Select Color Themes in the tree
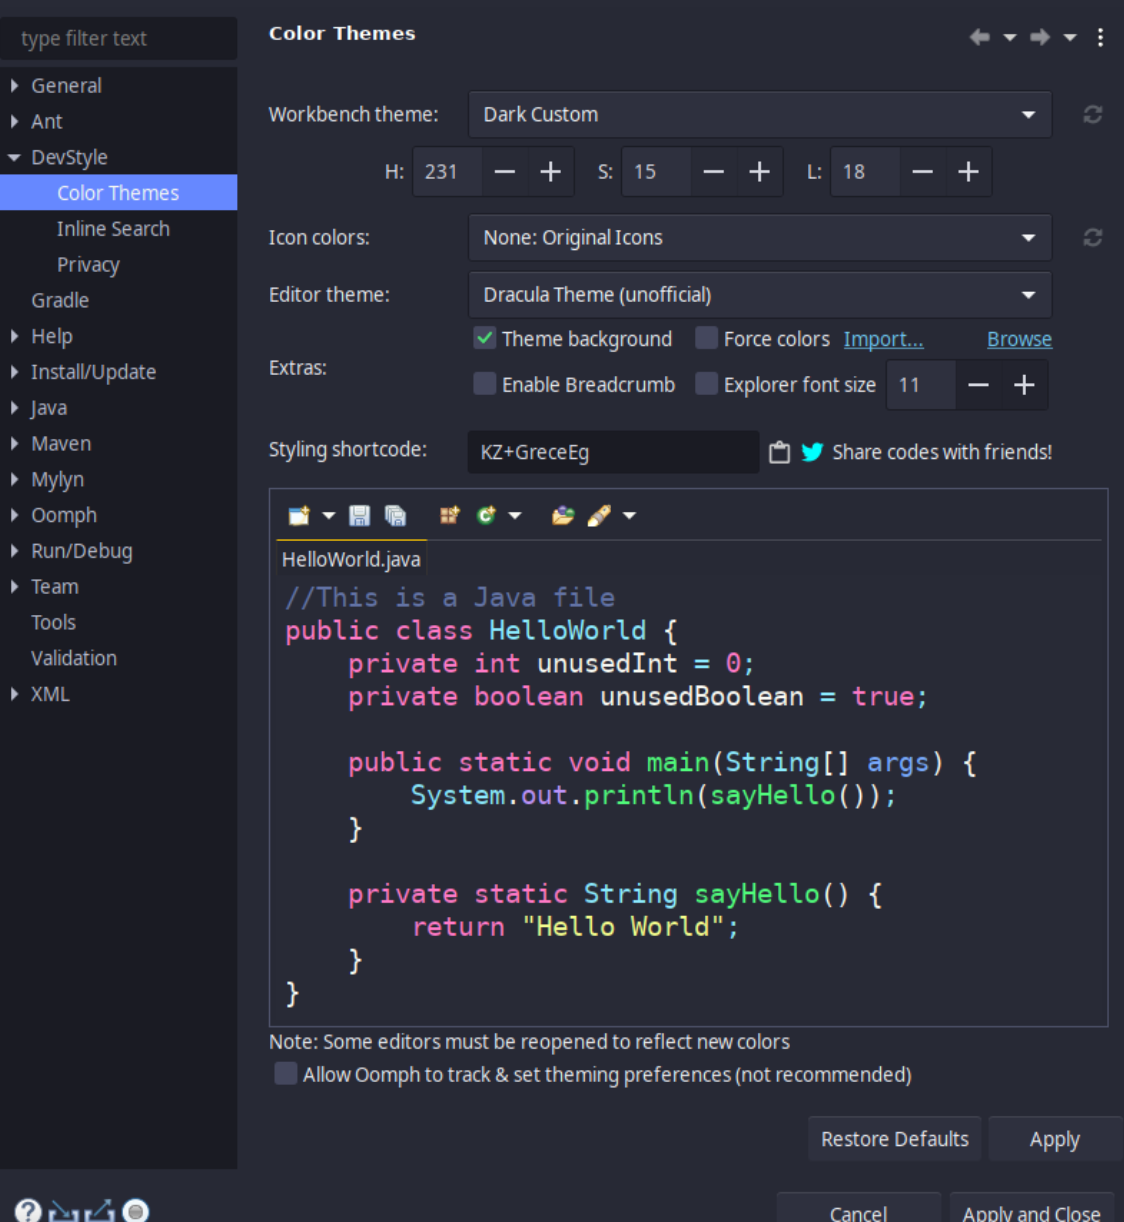The height and width of the screenshot is (1222, 1124). 118,193
